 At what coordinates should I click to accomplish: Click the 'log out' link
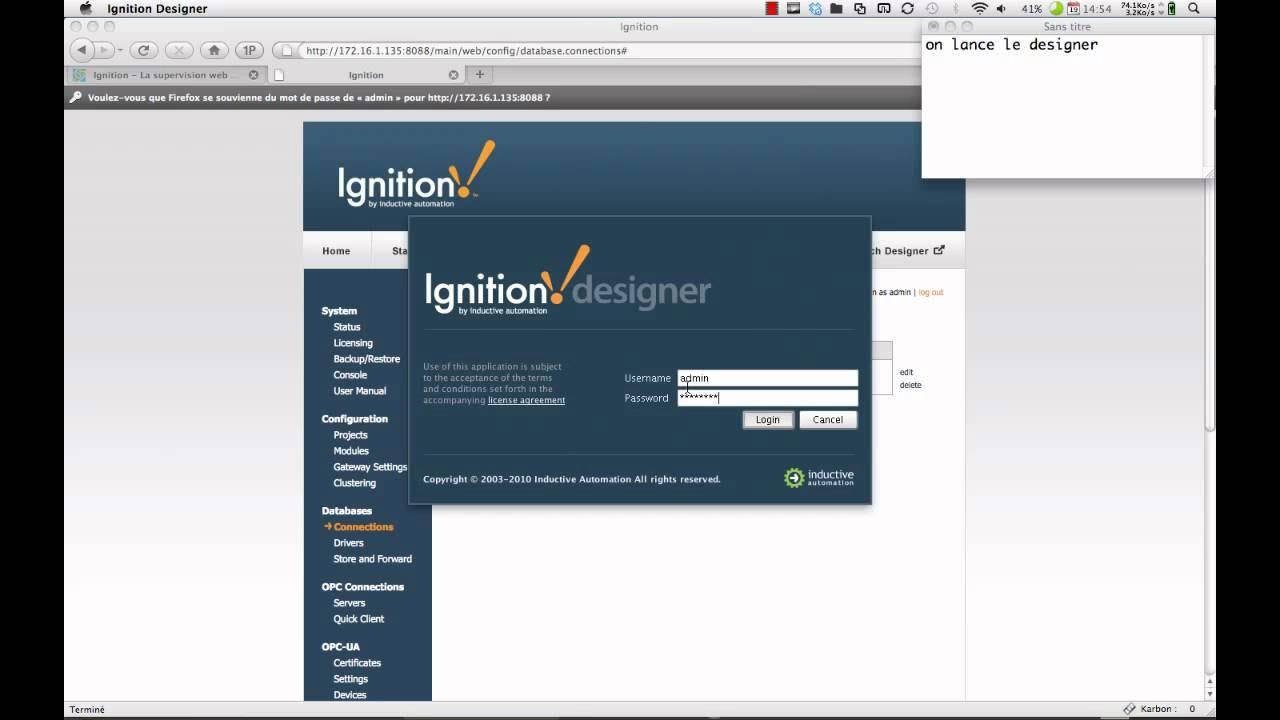pyautogui.click(x=931, y=292)
